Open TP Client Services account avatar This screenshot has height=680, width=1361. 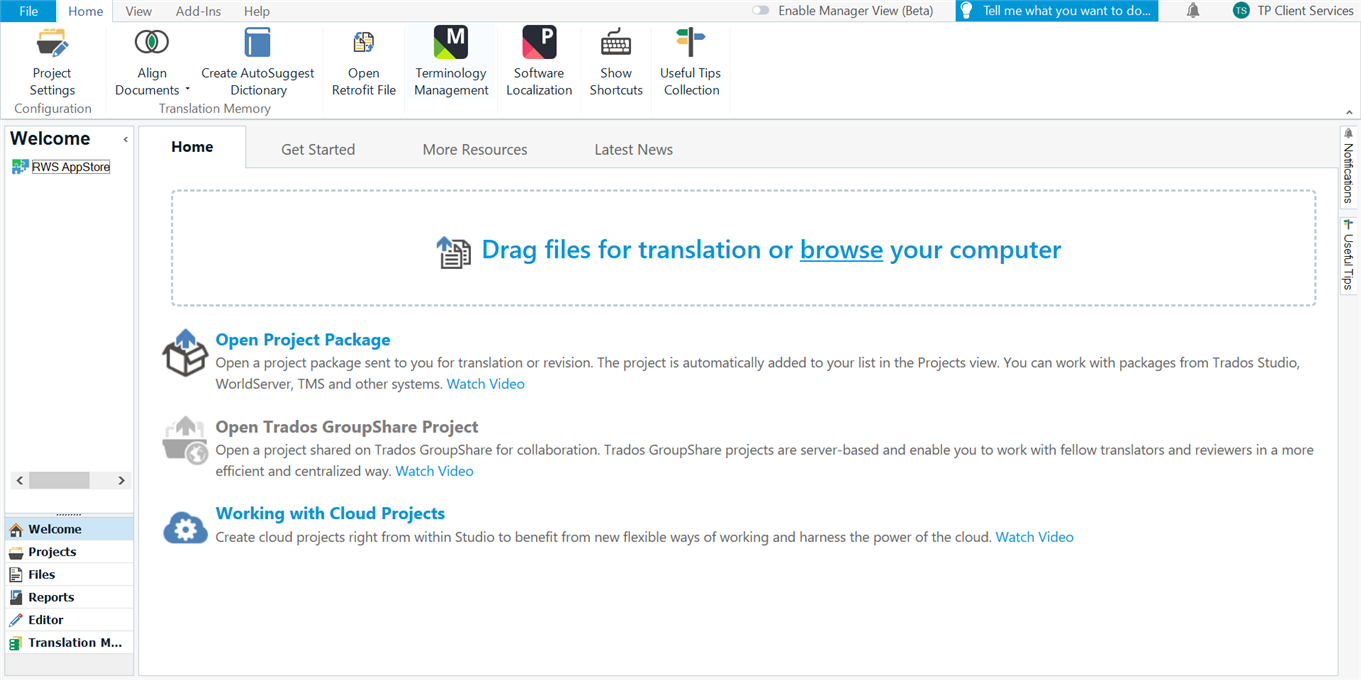(x=1241, y=11)
